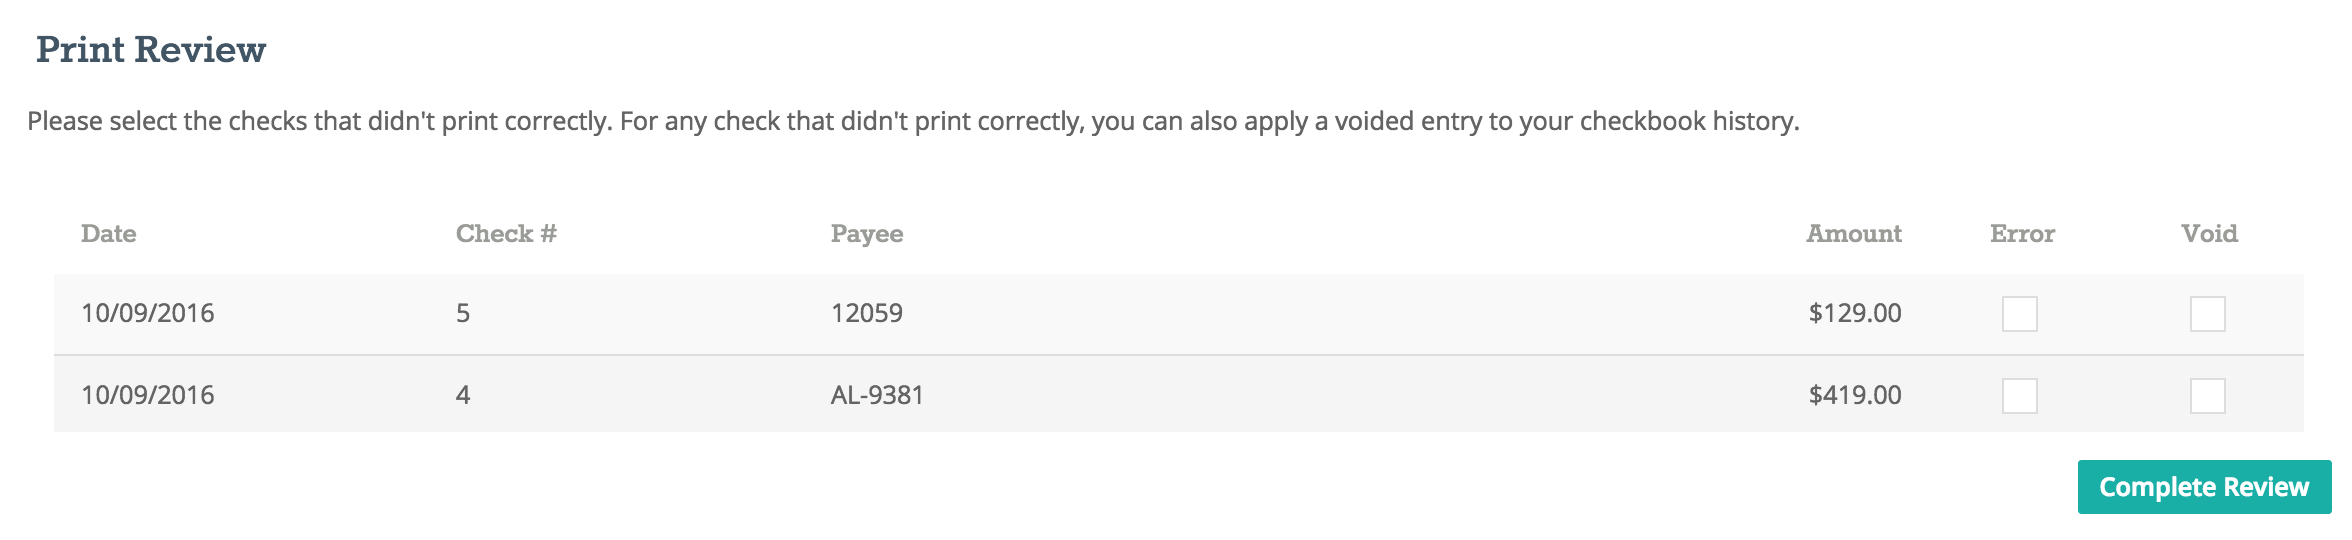Select the Error column header
This screenshot has width=2352, height=540.
tap(2022, 234)
